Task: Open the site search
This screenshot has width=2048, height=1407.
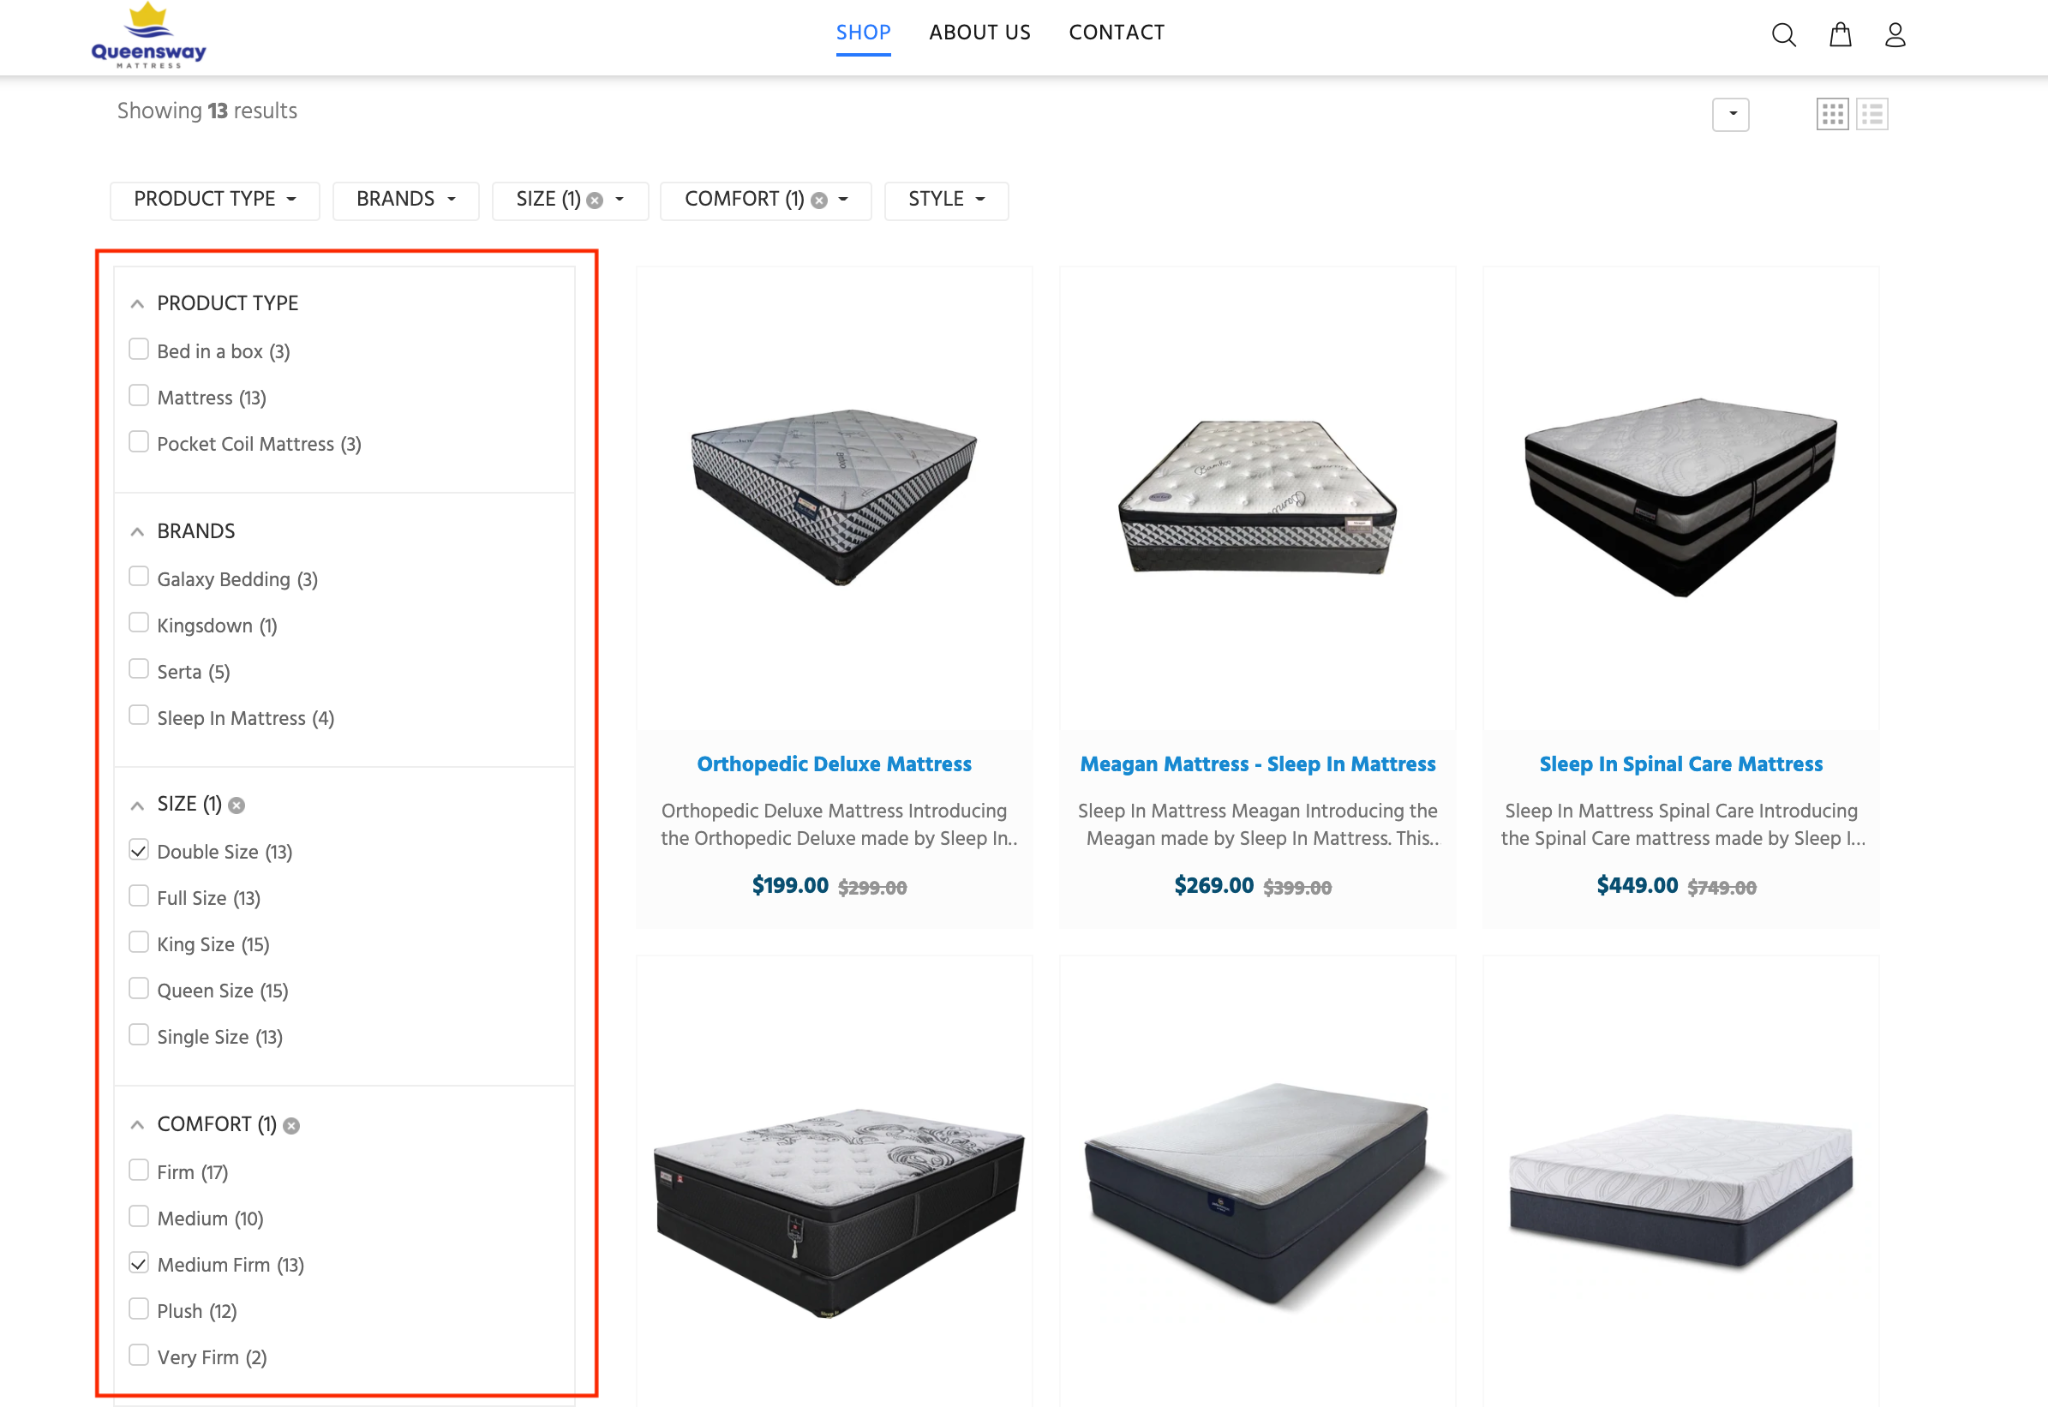Action: pyautogui.click(x=1783, y=35)
